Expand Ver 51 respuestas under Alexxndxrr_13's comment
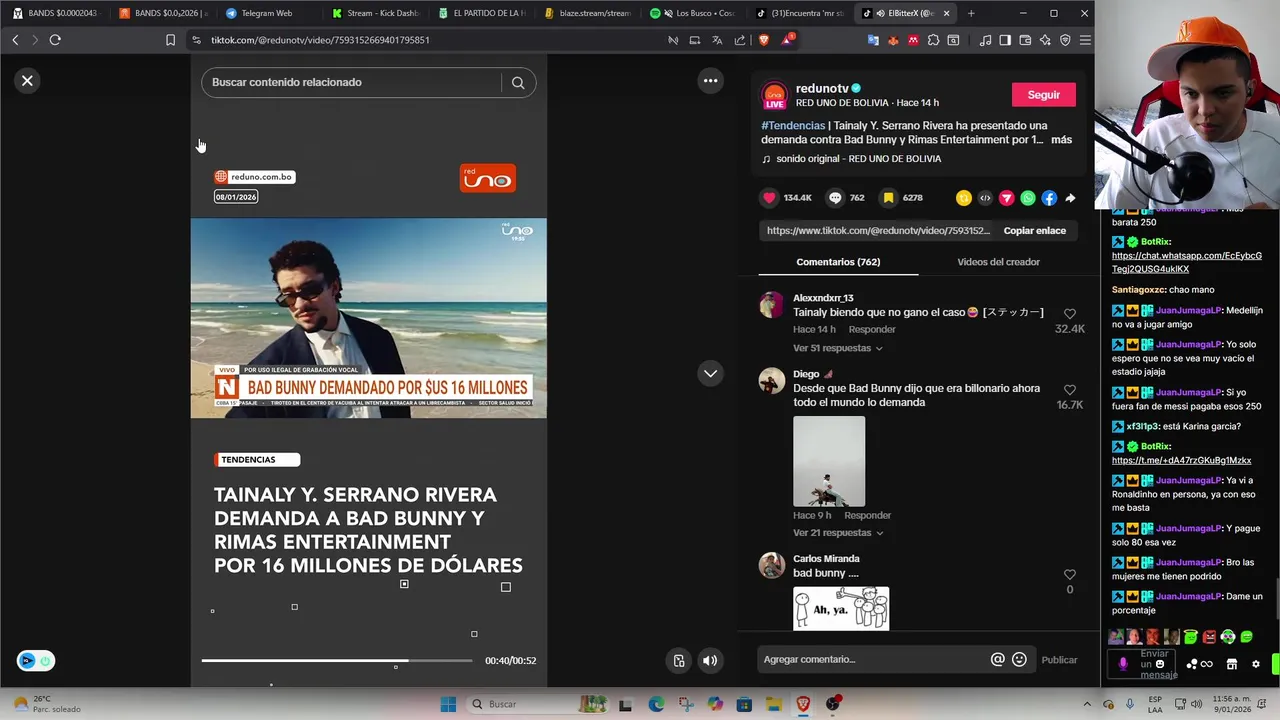This screenshot has width=1280, height=720. tap(837, 348)
